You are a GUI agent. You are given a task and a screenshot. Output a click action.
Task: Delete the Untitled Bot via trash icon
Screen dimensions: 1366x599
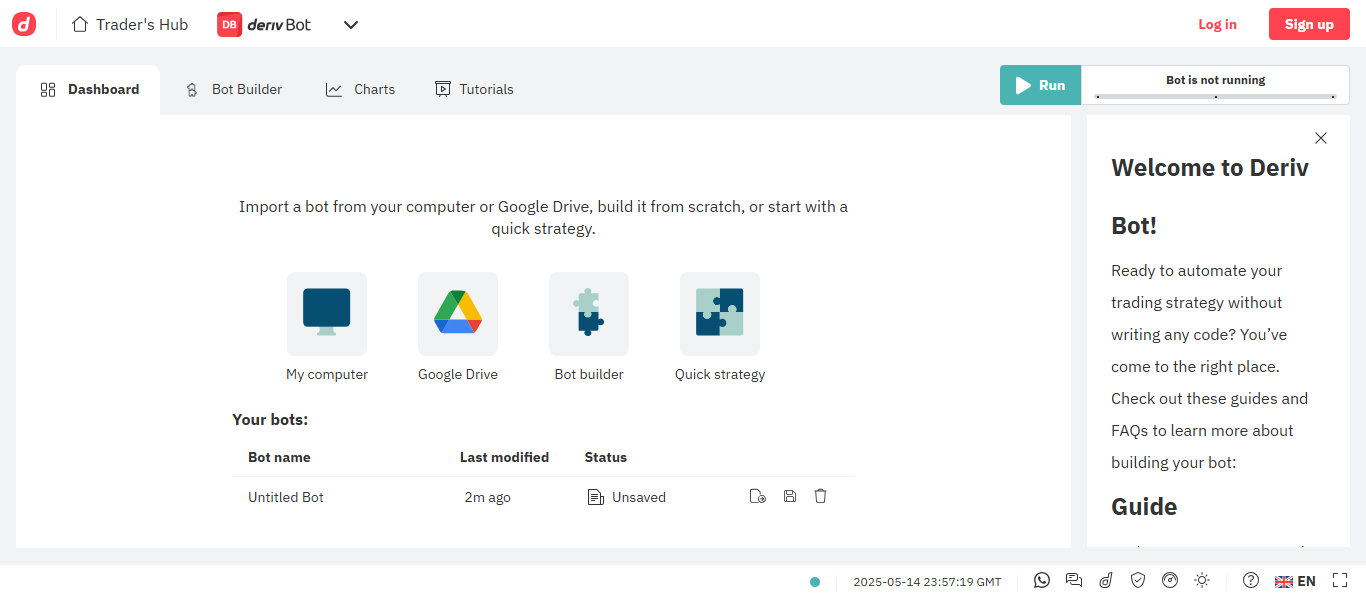pos(821,496)
